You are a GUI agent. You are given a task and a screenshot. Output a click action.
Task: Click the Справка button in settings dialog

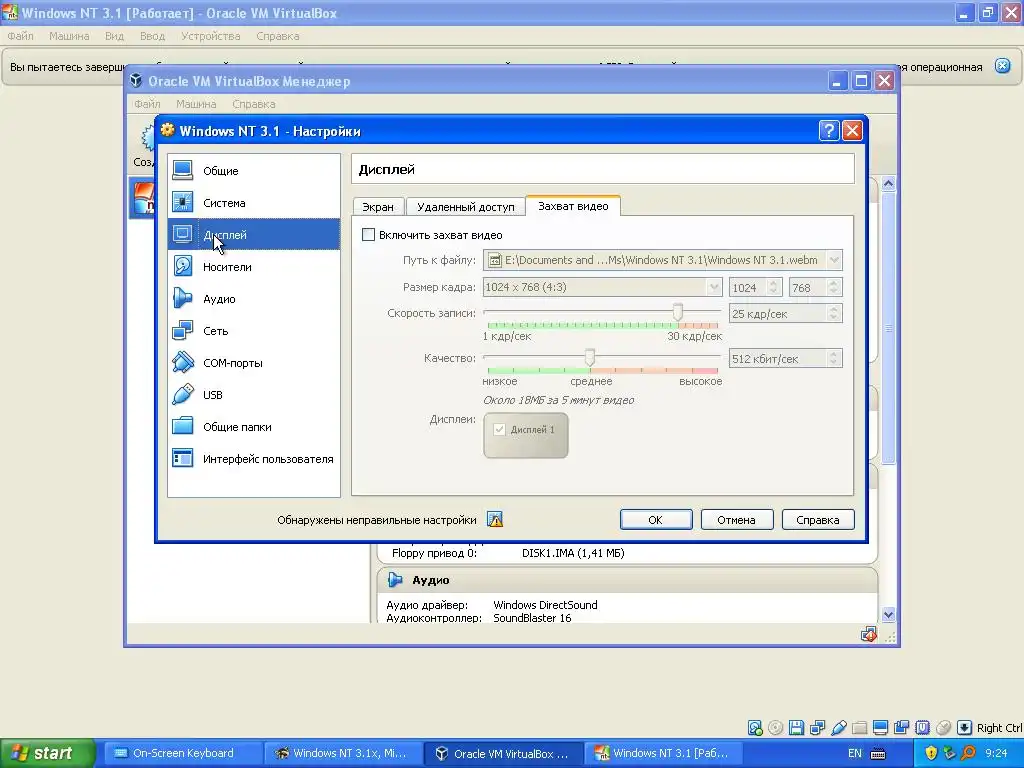(818, 520)
